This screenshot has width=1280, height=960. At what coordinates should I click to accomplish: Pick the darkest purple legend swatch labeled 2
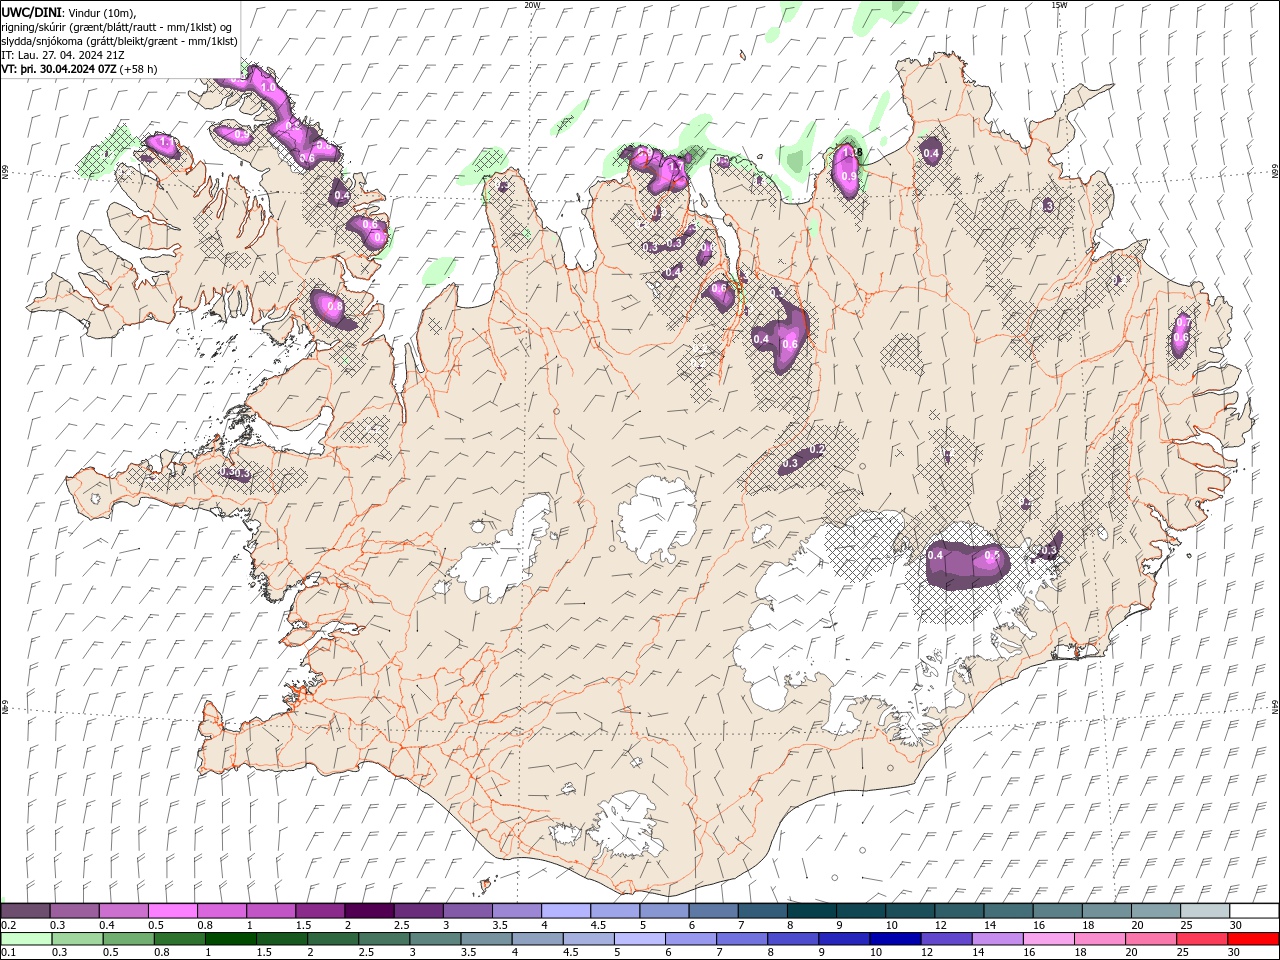(368, 911)
